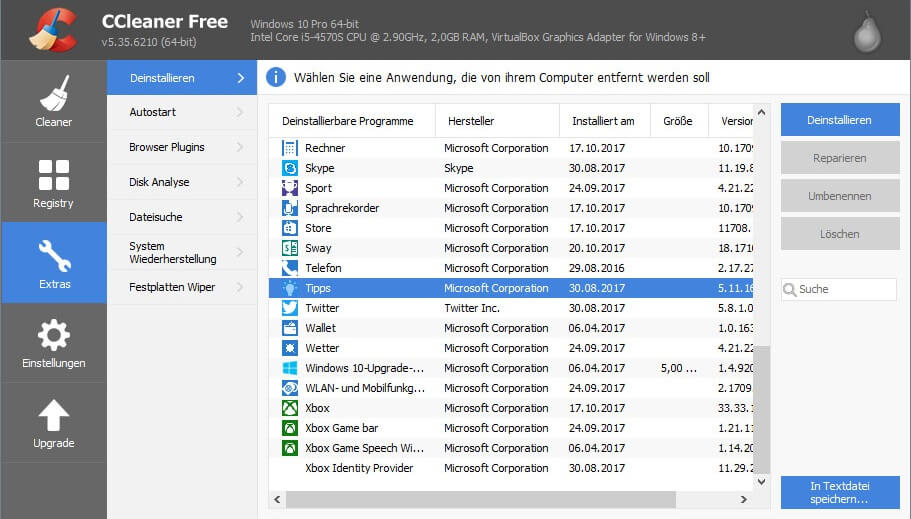Select Xbox Identity Provider row
This screenshot has width=911, height=519.
[x=511, y=468]
